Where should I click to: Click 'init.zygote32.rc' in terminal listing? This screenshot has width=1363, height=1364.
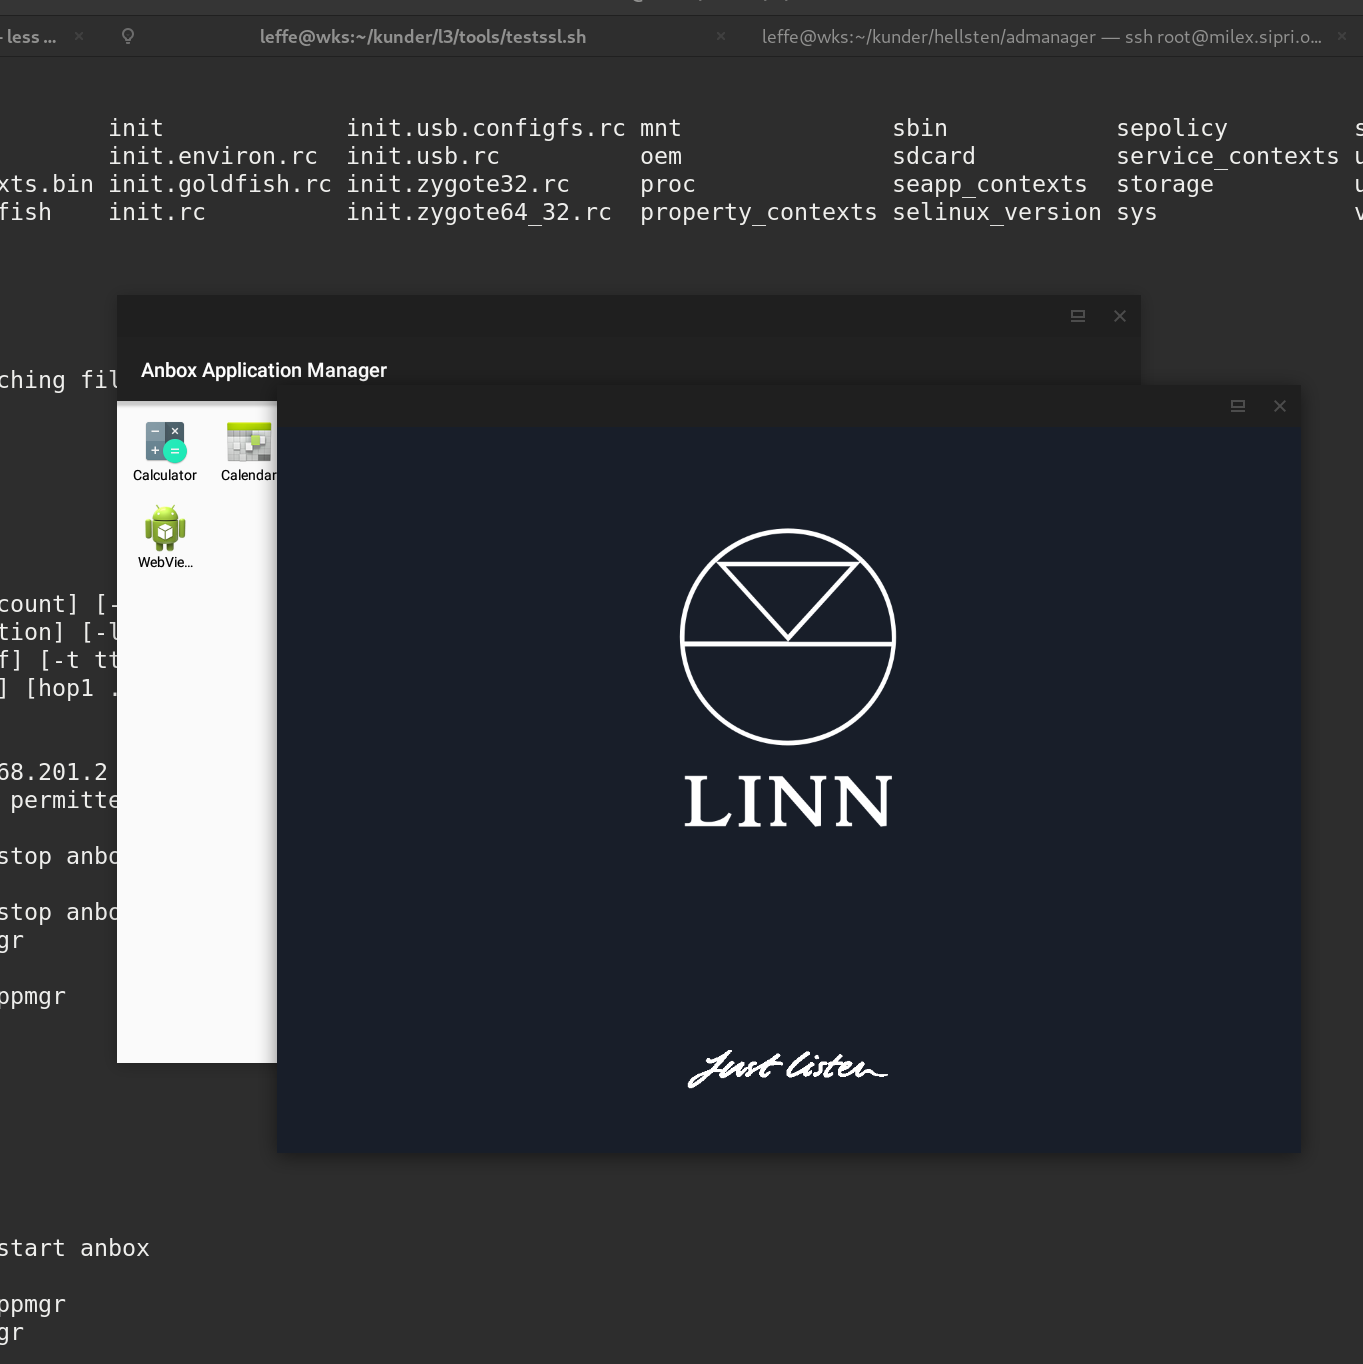(458, 185)
